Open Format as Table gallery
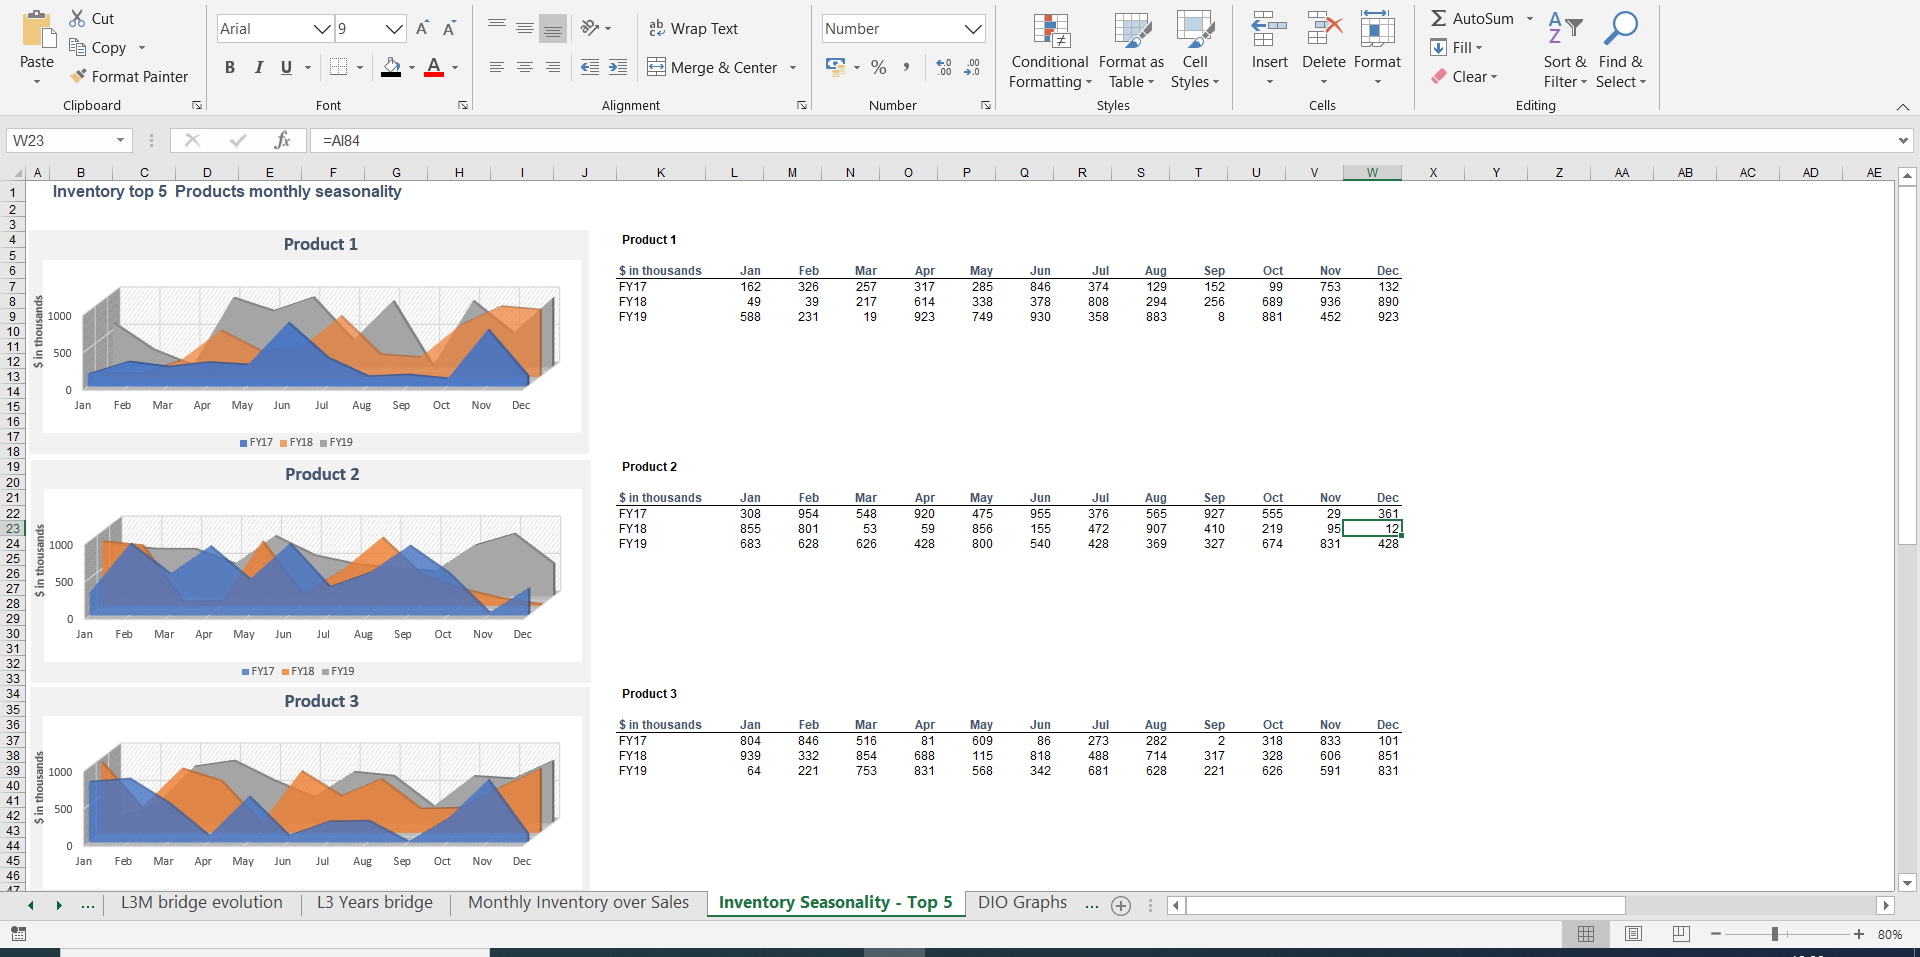This screenshot has height=957, width=1920. pos(1132,50)
